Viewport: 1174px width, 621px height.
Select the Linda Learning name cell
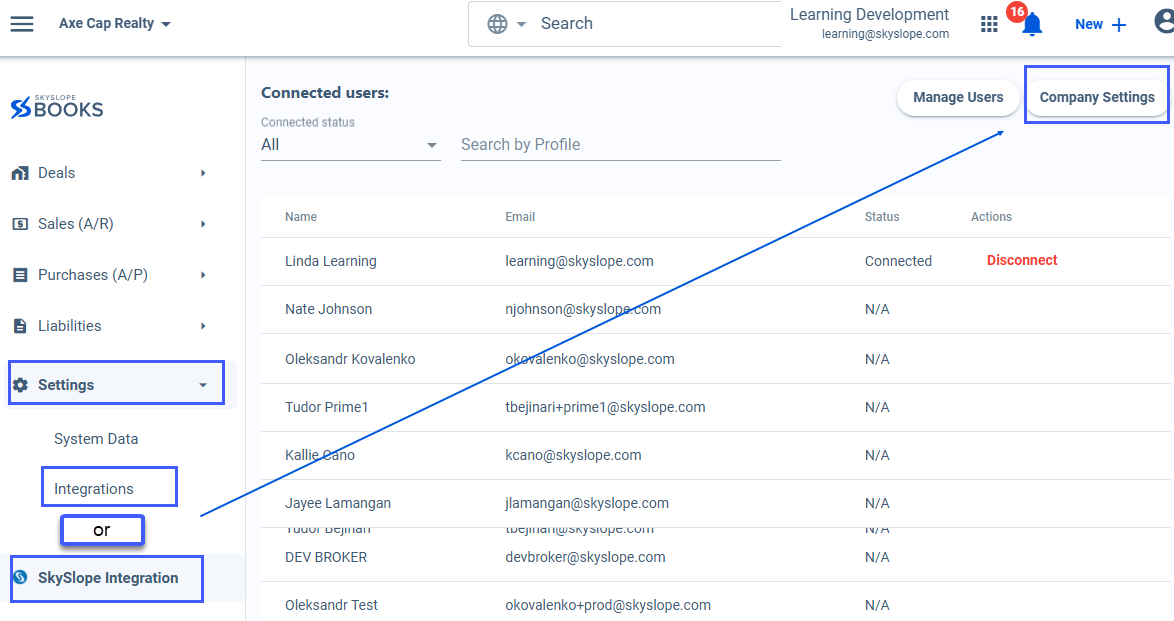click(330, 261)
